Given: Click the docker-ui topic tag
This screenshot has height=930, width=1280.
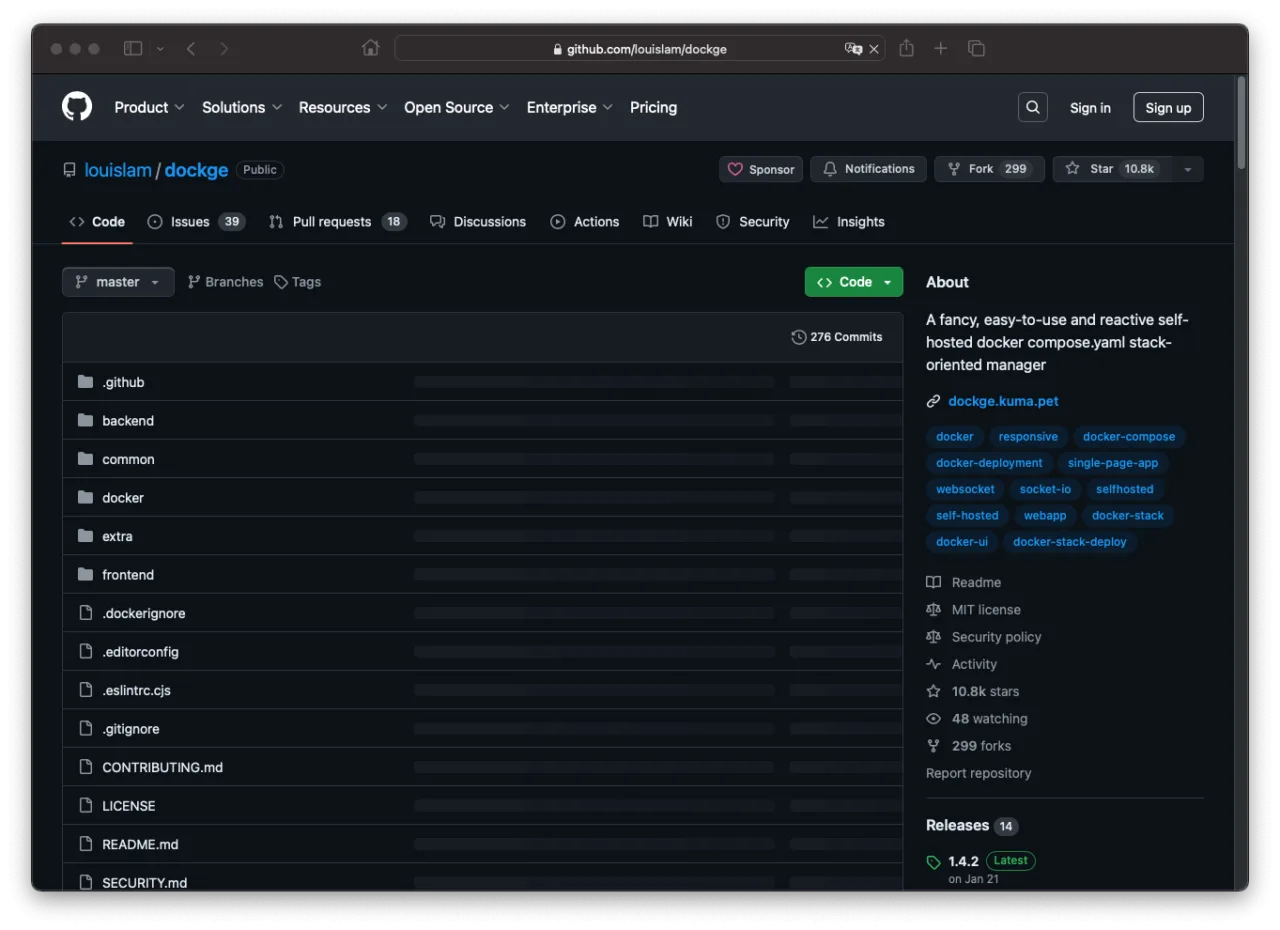Looking at the screenshot, I should 962,542.
